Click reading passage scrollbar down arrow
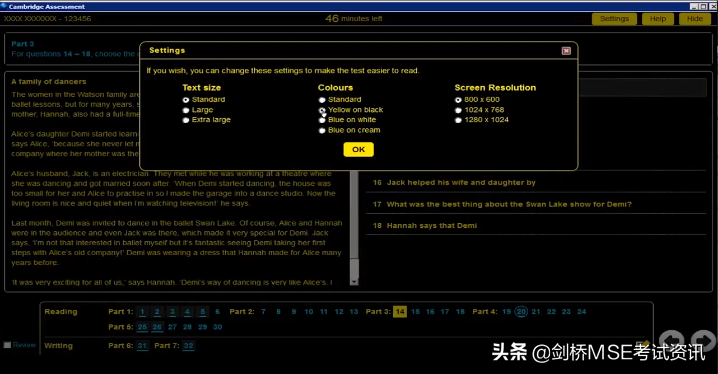This screenshot has height=374, width=718. pyautogui.click(x=354, y=281)
